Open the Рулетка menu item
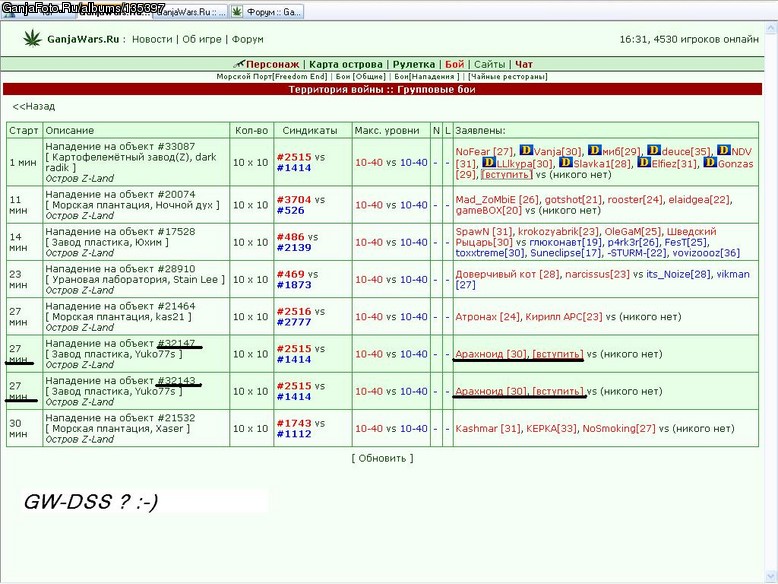The width and height of the screenshot is (778, 584). (413, 65)
